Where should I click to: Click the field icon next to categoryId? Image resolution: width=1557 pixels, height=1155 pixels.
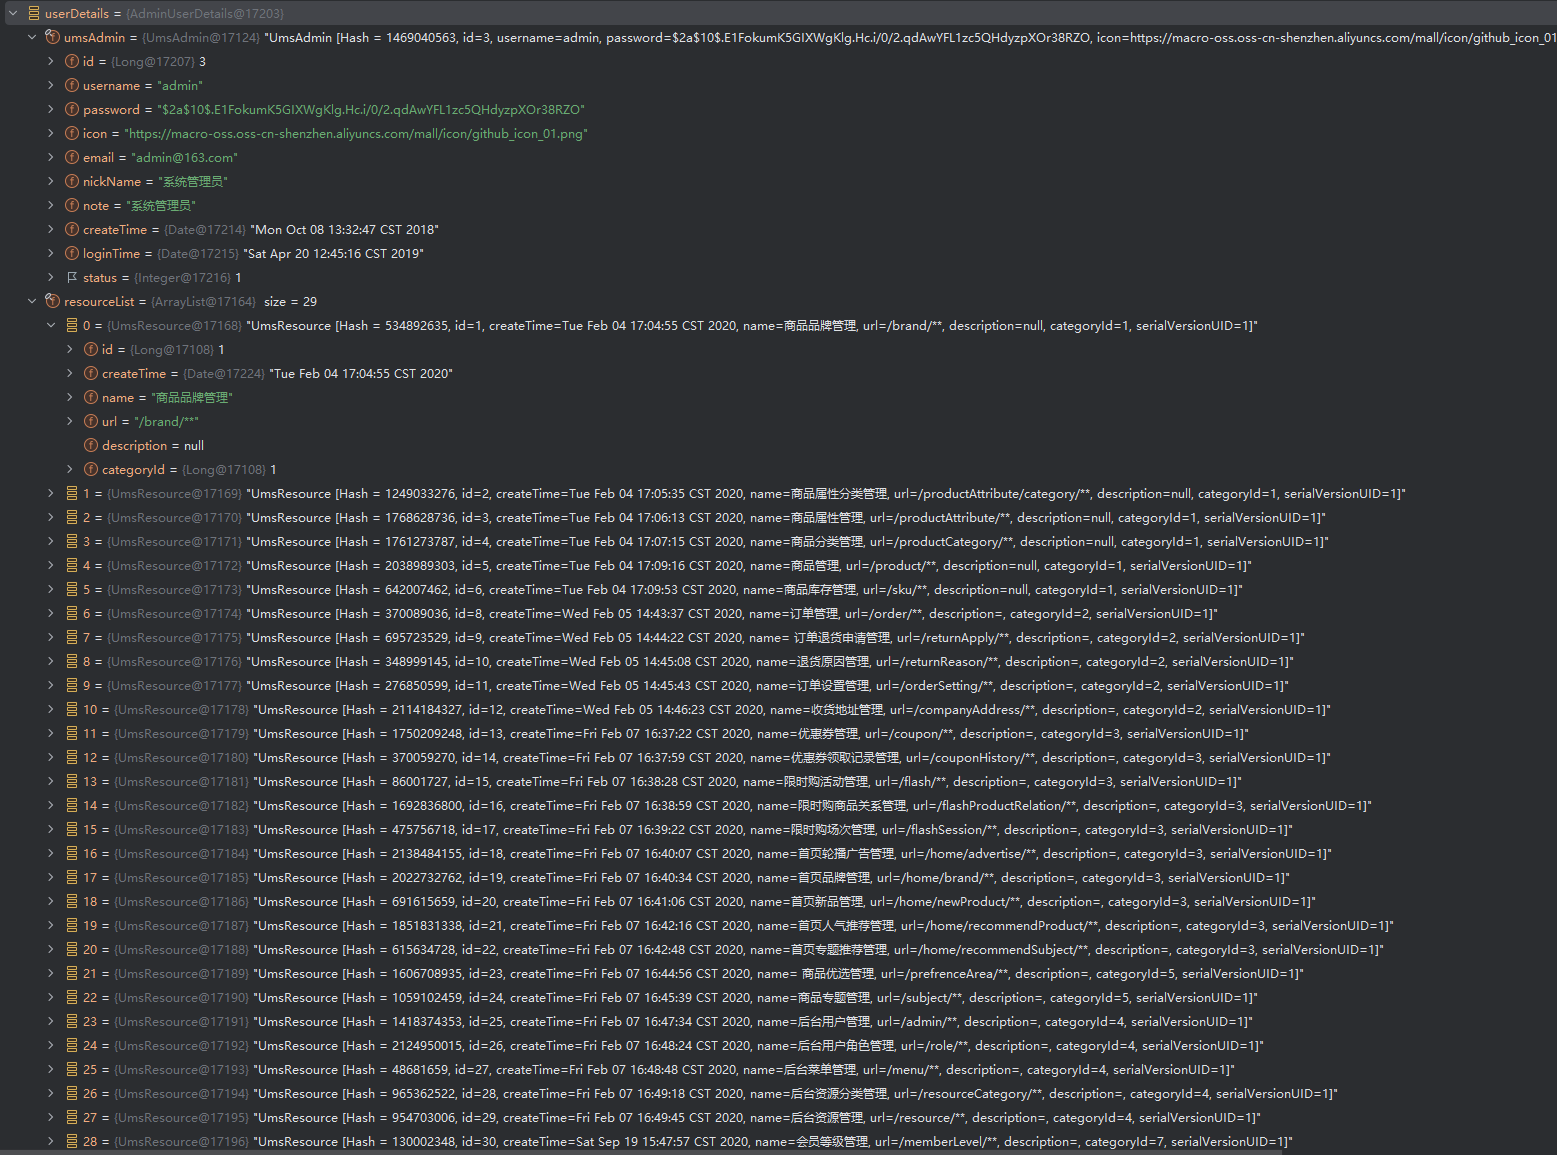pyautogui.click(x=91, y=469)
